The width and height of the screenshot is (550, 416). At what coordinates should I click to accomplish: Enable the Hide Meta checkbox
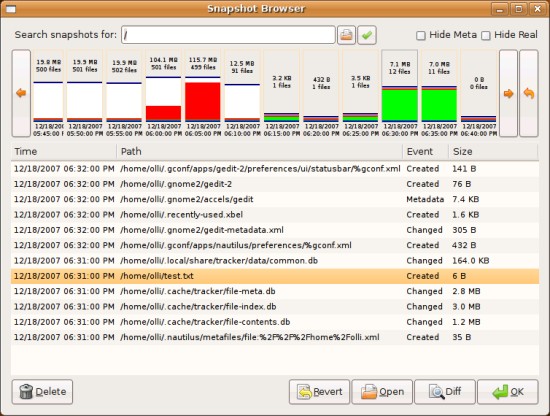point(421,35)
